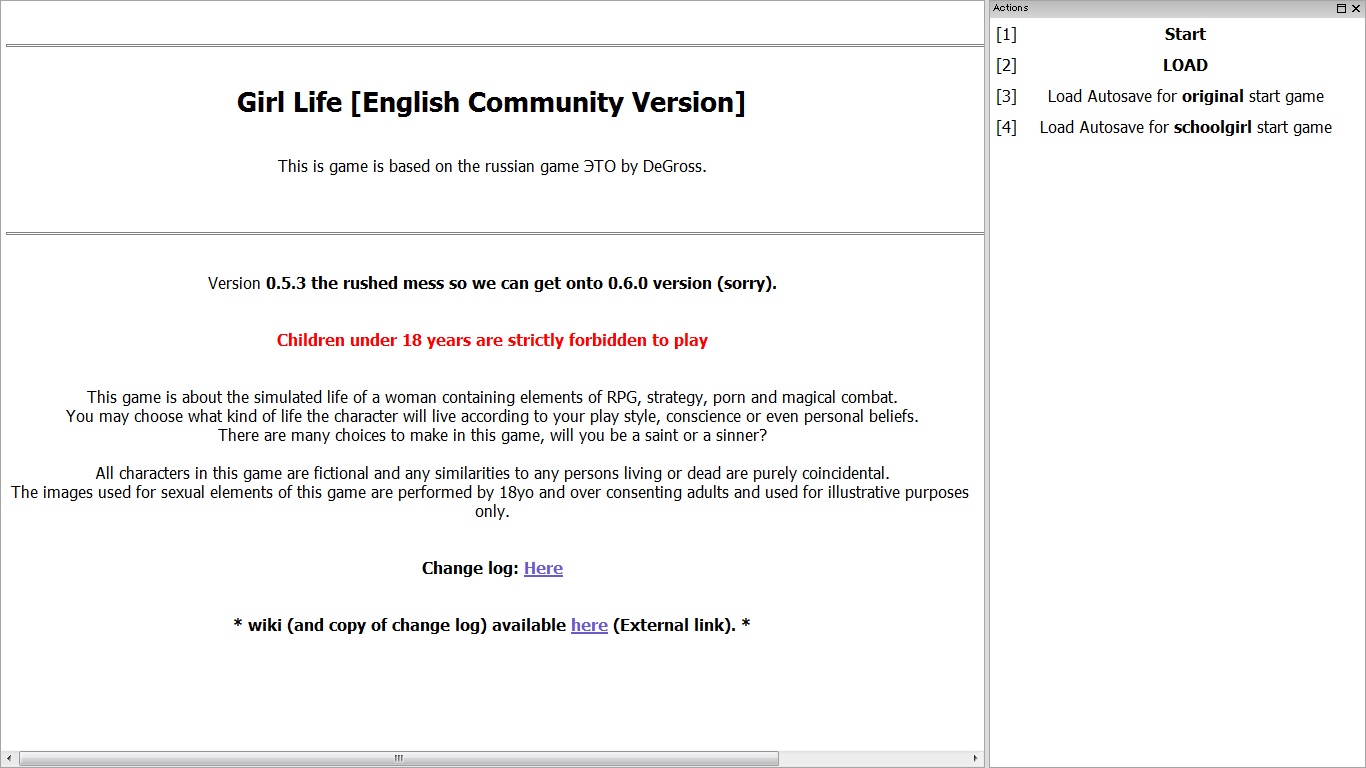Screen dimensions: 1366x768
Task: Click the 'saint or a sinner' line
Action: [492, 435]
